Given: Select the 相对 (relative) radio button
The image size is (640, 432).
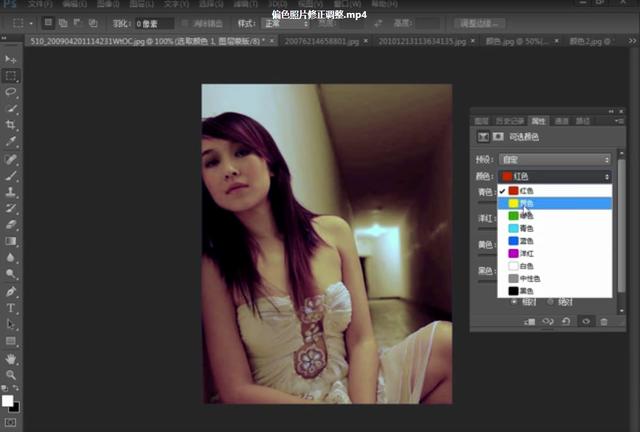Looking at the screenshot, I should pyautogui.click(x=516, y=301).
